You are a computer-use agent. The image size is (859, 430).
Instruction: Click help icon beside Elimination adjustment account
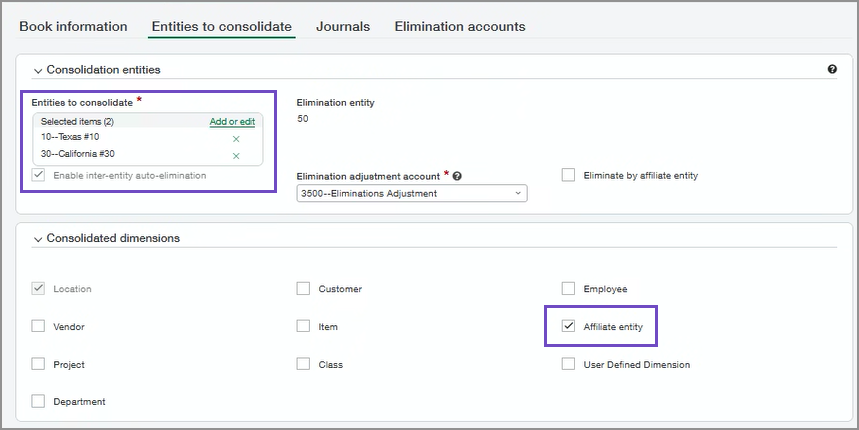457,176
